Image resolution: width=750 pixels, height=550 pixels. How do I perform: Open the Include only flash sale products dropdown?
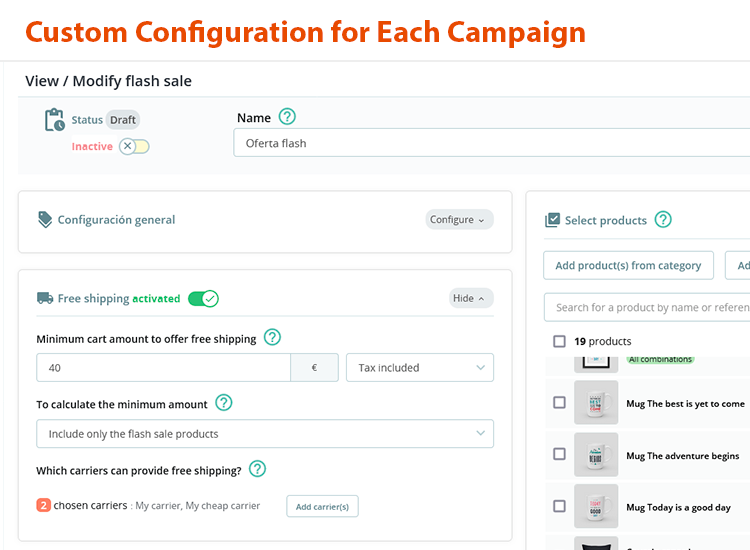click(265, 434)
